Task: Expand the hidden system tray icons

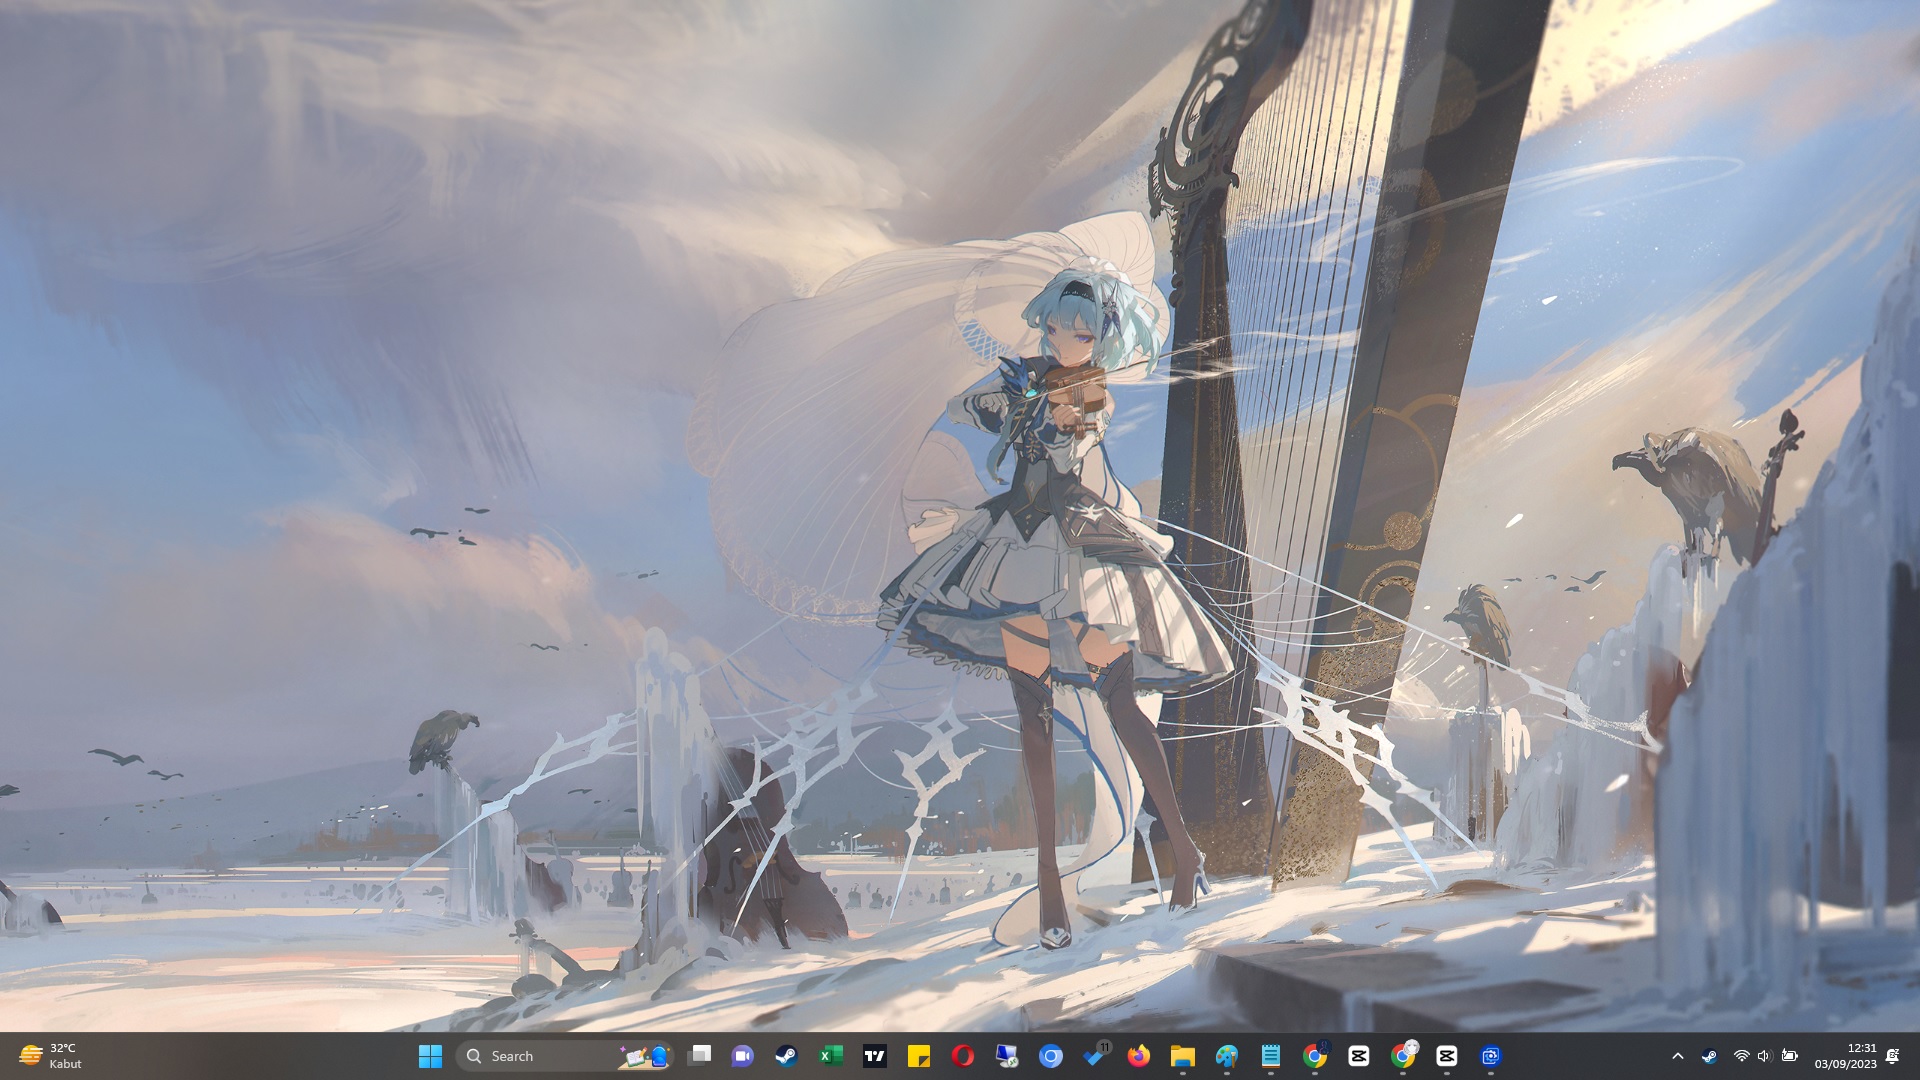Action: click(1678, 1056)
